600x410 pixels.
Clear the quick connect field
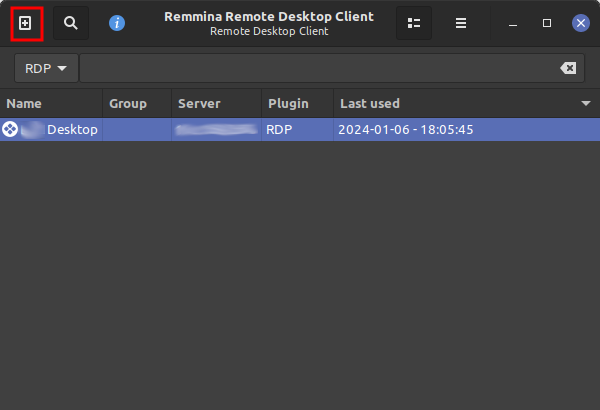[x=568, y=68]
